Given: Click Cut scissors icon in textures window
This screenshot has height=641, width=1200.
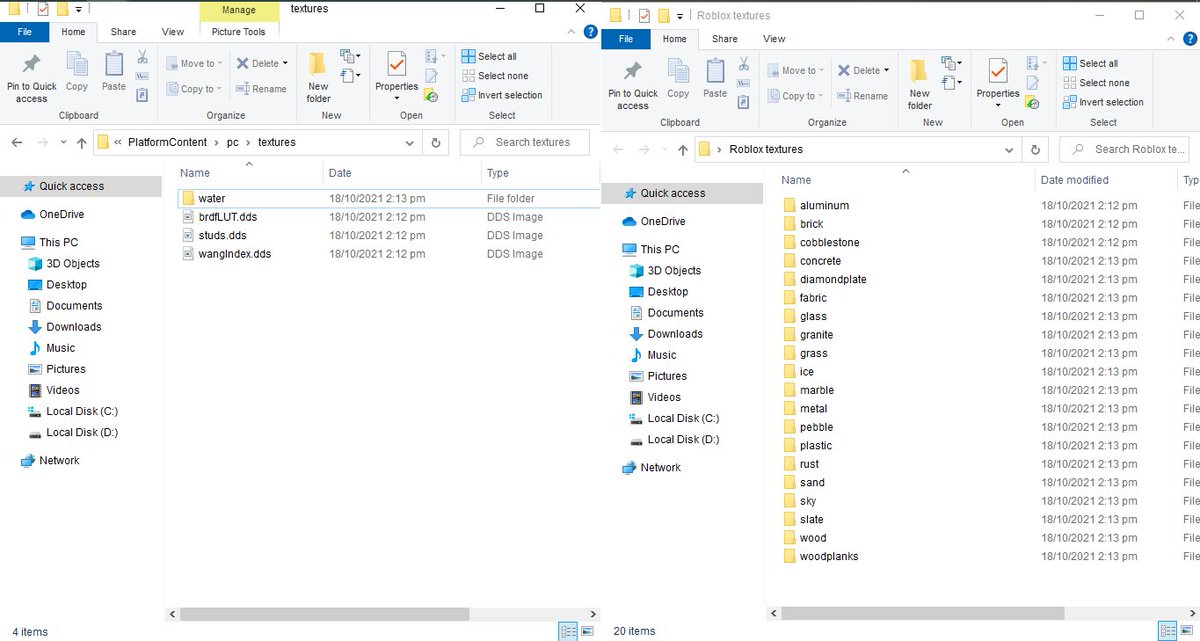Looking at the screenshot, I should click(x=142, y=57).
